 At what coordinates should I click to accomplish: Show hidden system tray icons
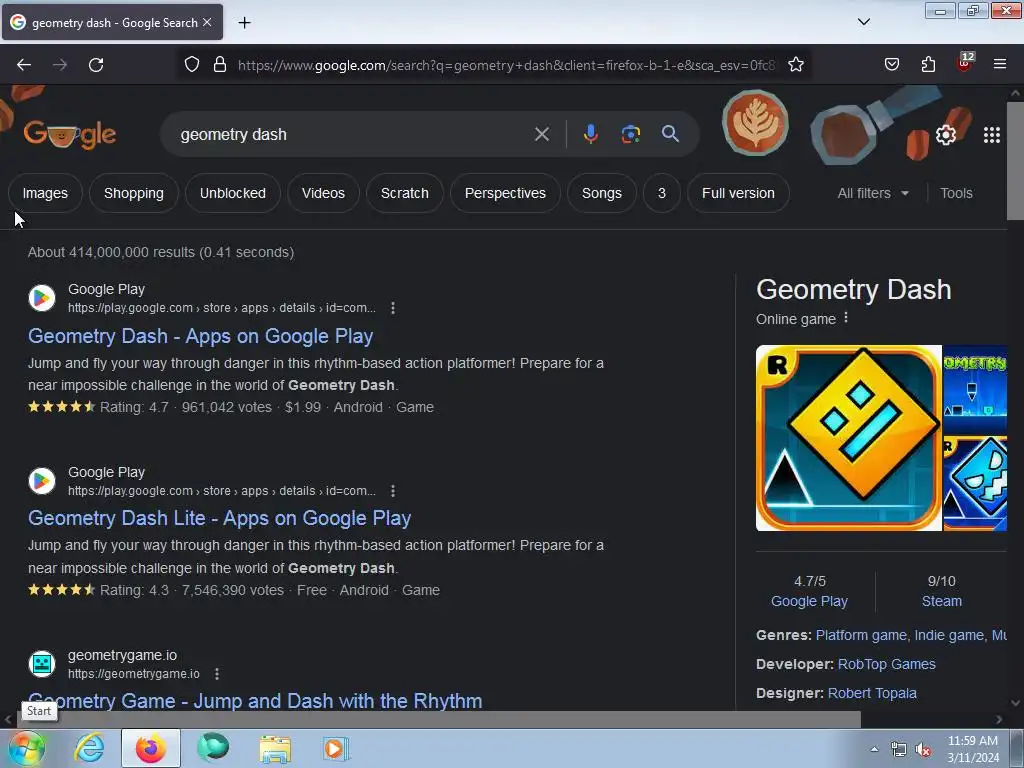874,750
